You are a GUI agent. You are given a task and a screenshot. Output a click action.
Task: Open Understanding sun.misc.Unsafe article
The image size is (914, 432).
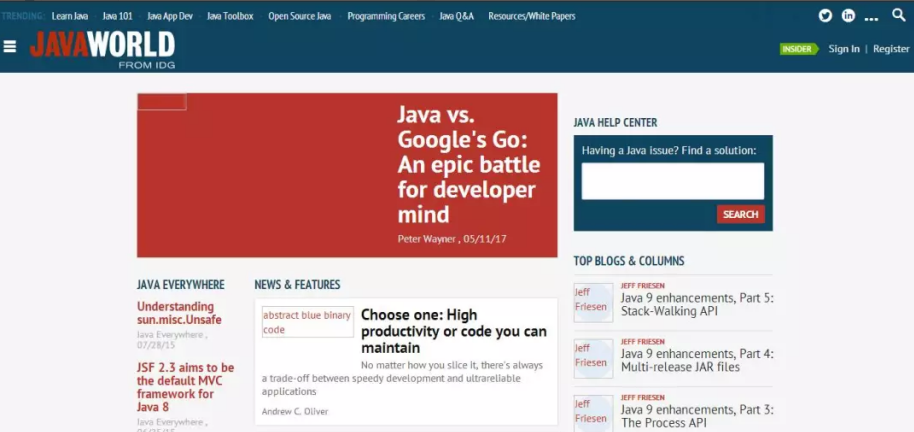tap(179, 313)
